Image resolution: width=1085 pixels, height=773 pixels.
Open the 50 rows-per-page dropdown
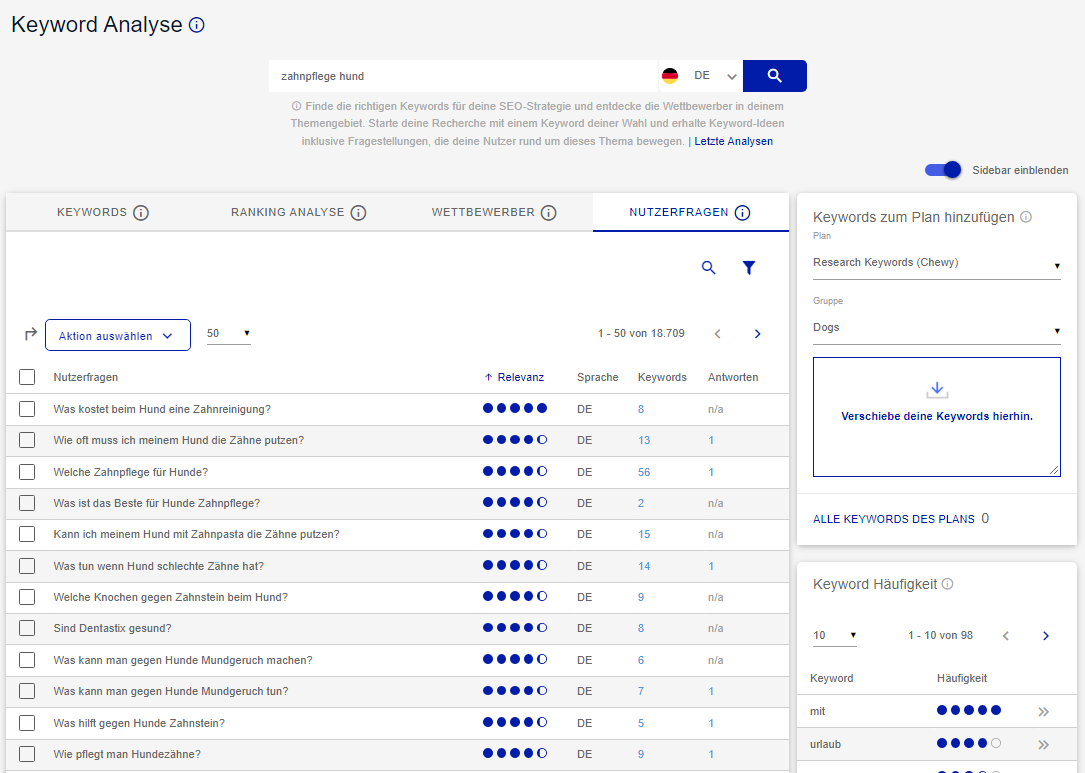[x=228, y=334]
